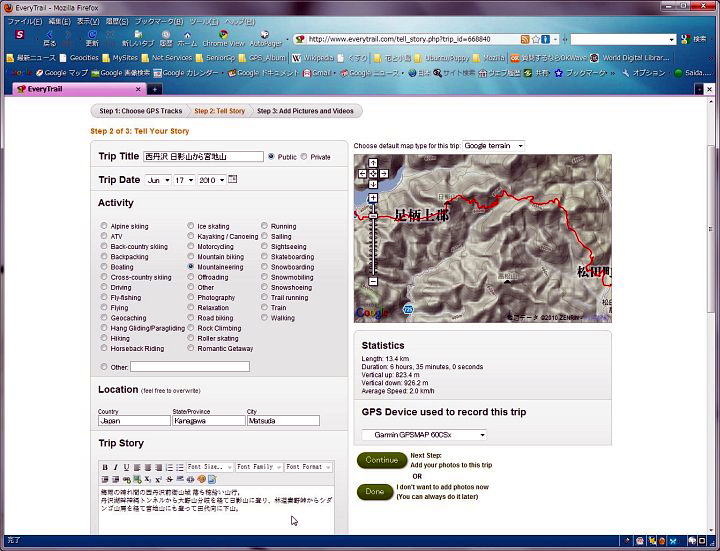Apply italic in Trip Story editor

pyautogui.click(x=115, y=467)
